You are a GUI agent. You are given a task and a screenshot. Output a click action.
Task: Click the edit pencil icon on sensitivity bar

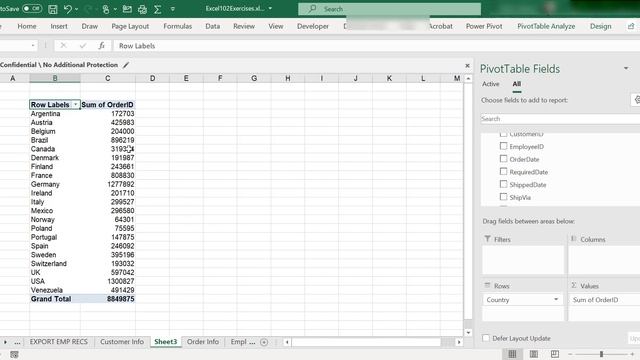pyautogui.click(x=126, y=64)
